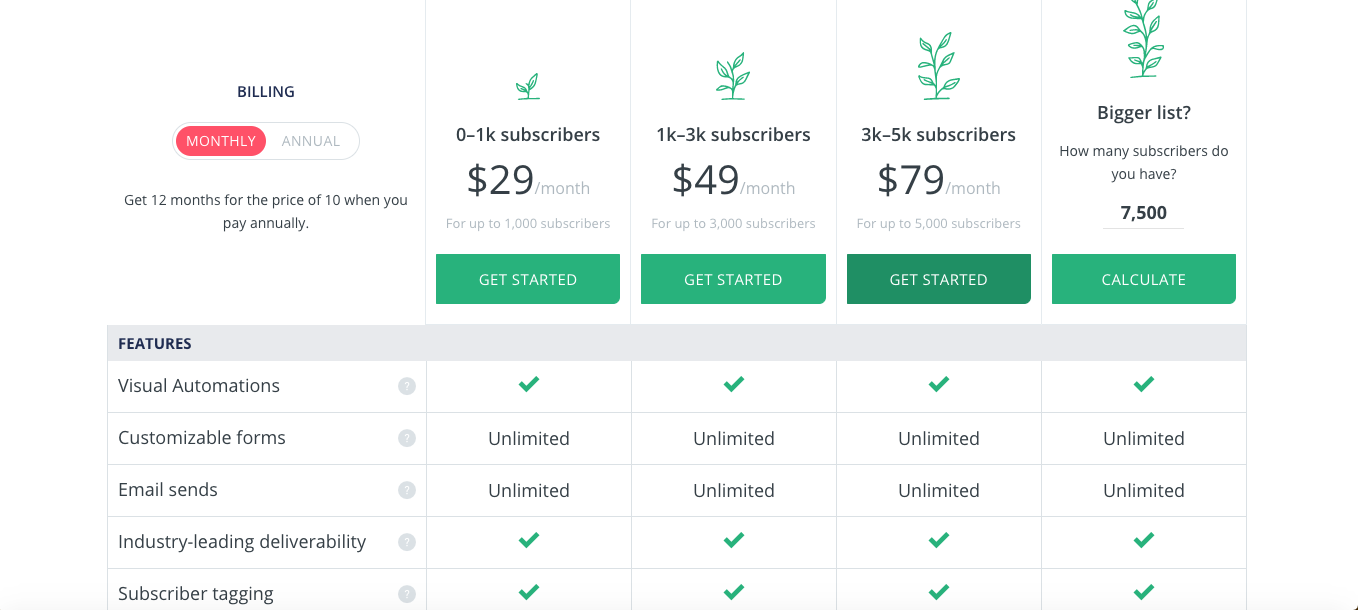
Task: Click the Visual Automations feature label
Action: click(199, 386)
